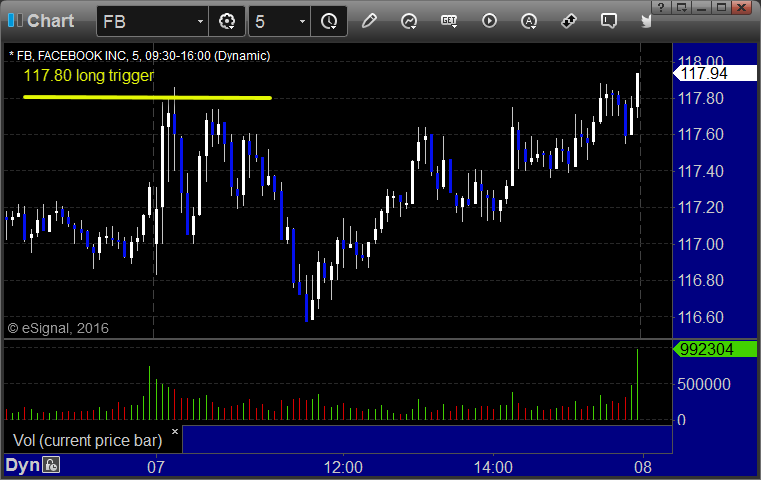Click the 07 date axis label

click(156, 467)
